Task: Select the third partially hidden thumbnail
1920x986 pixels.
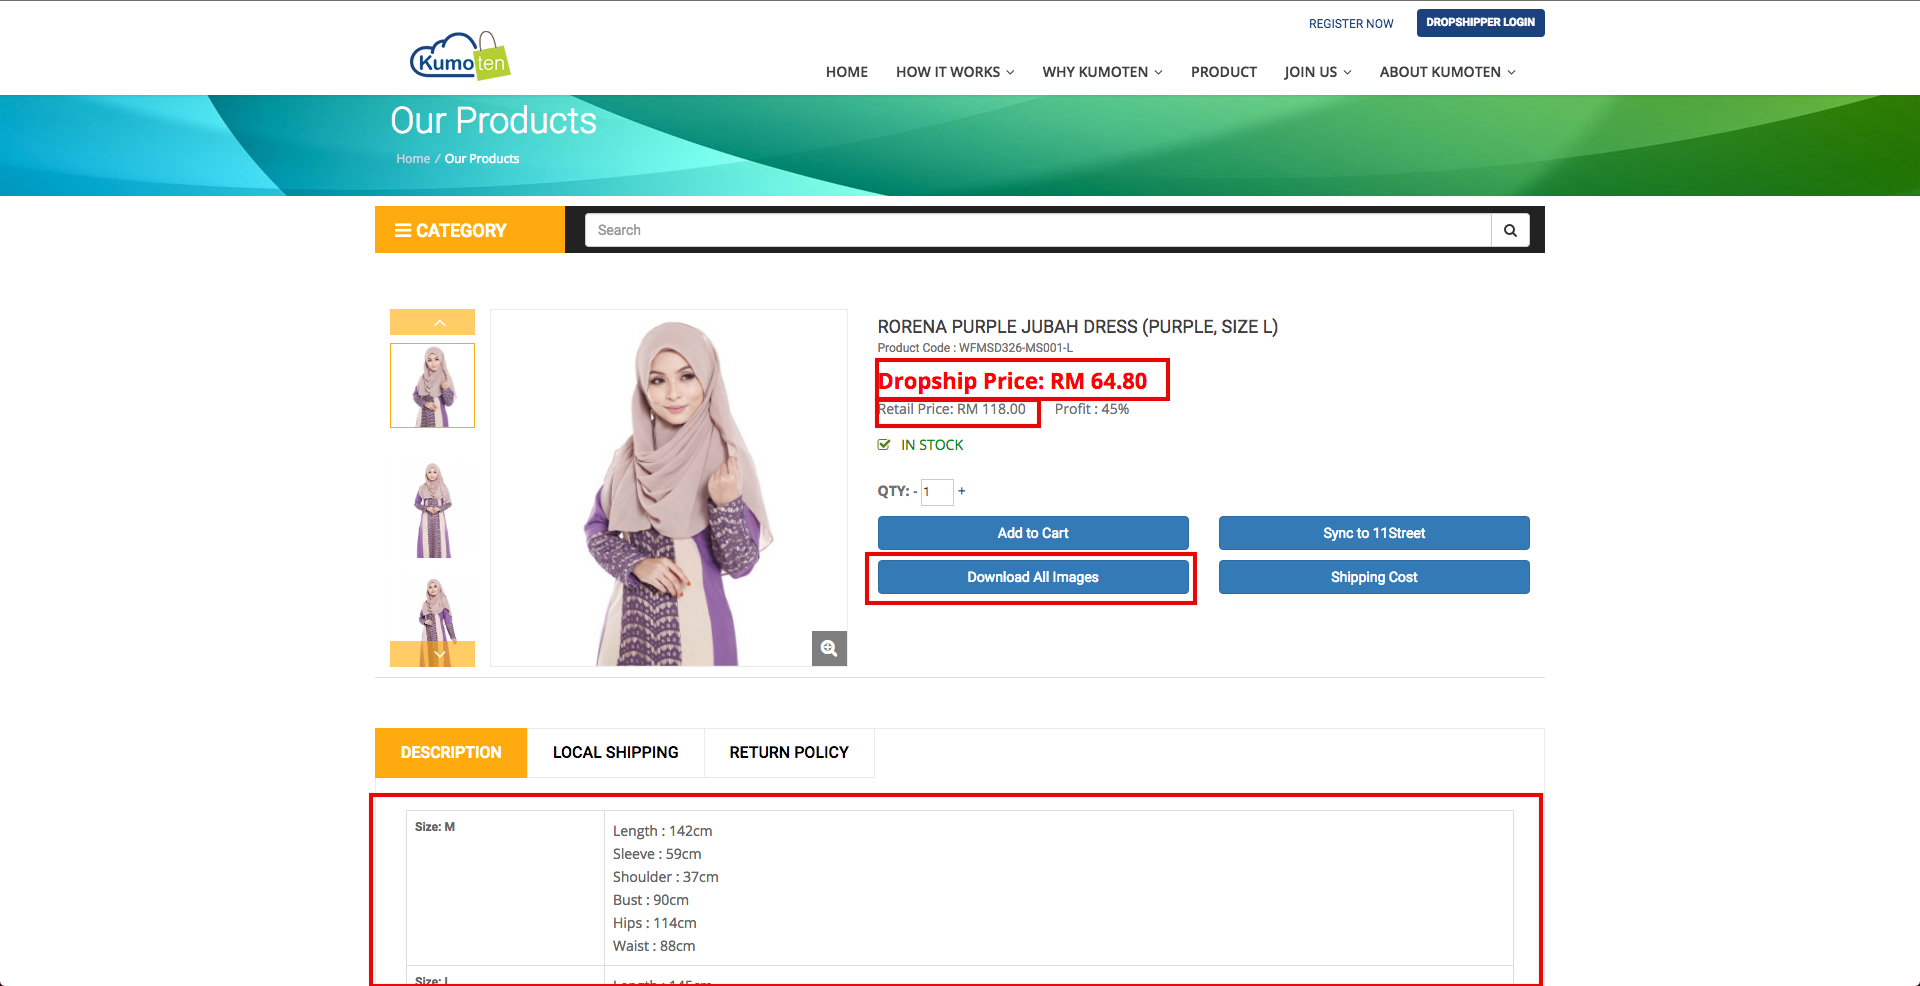Action: (x=432, y=610)
